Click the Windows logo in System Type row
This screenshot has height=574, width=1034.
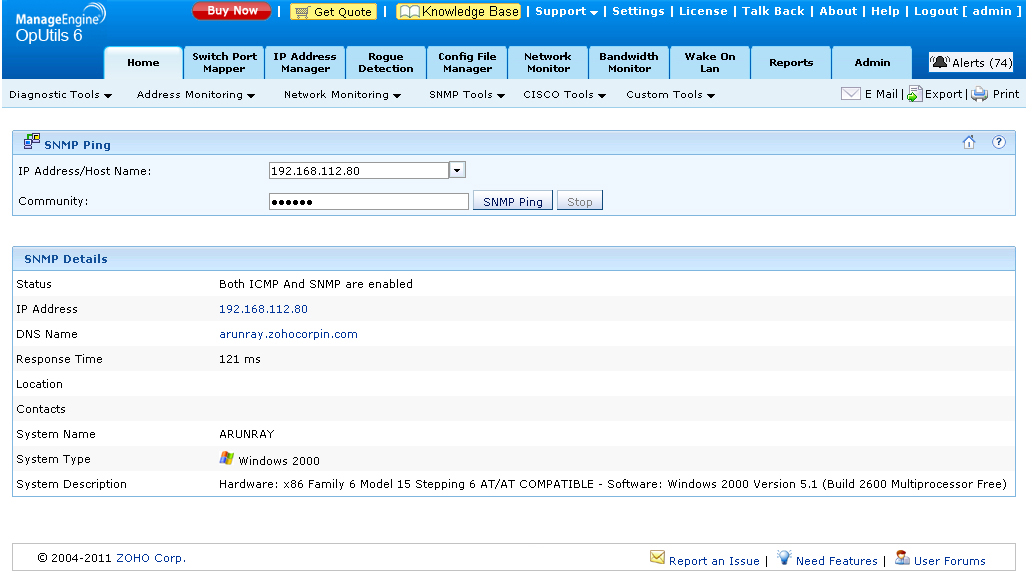click(x=227, y=459)
